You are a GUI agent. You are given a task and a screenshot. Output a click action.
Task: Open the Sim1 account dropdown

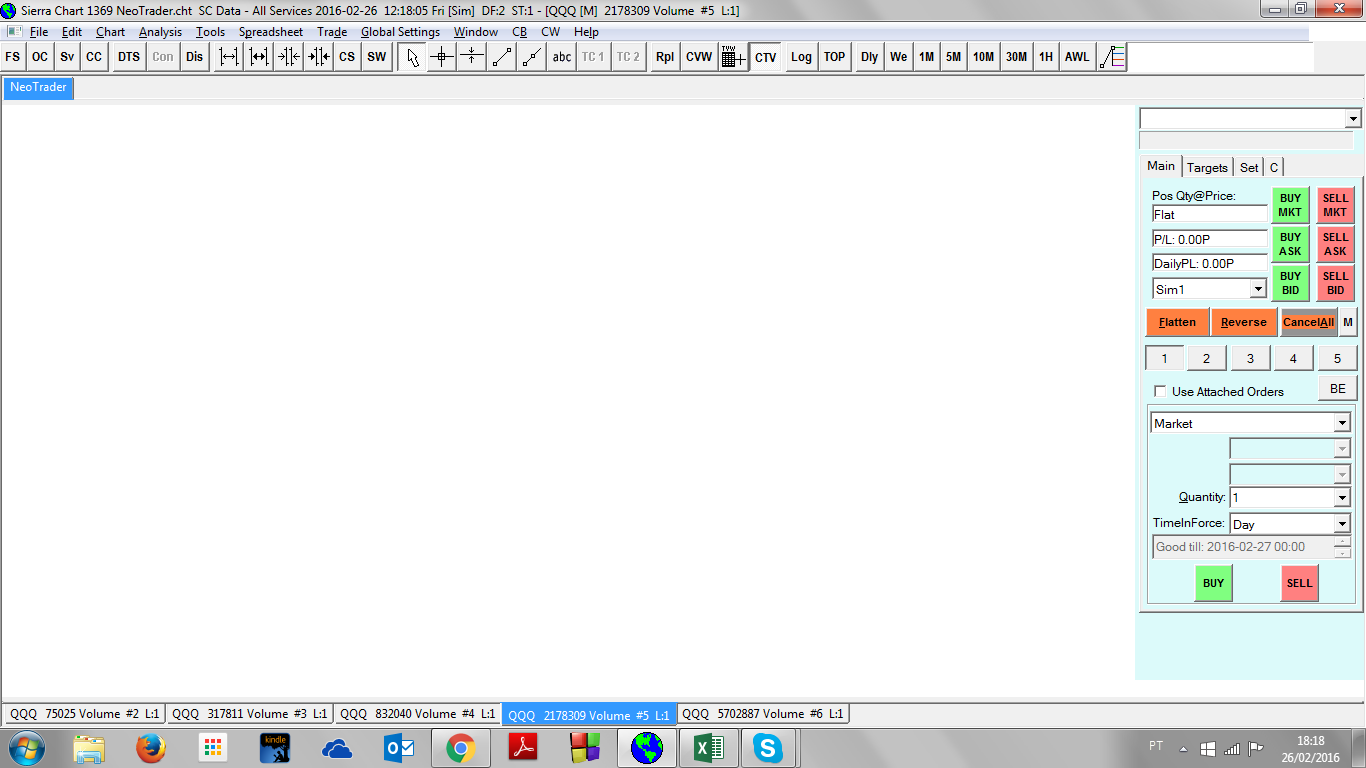(x=1259, y=289)
